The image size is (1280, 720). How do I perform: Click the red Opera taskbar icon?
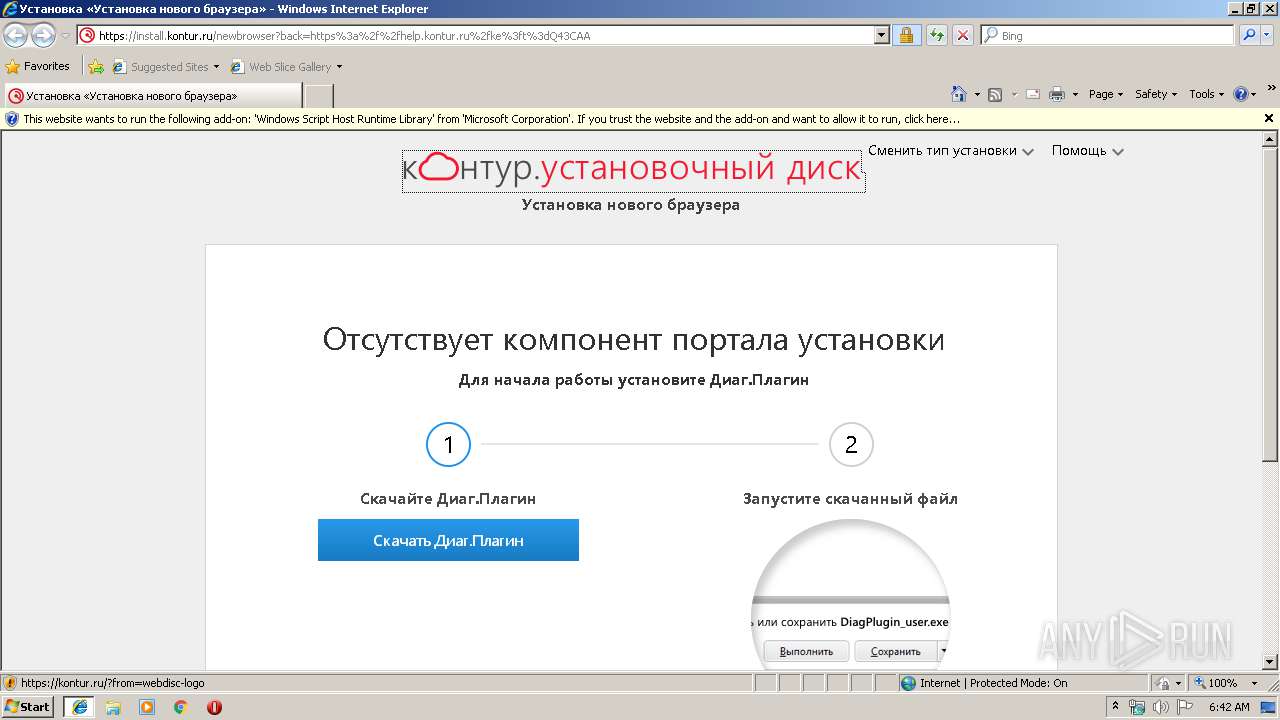(x=214, y=707)
